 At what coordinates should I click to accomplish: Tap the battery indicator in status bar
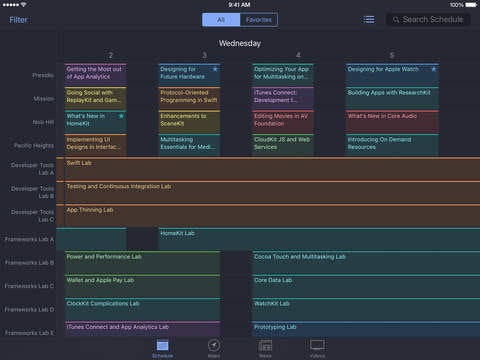[x=471, y=5]
